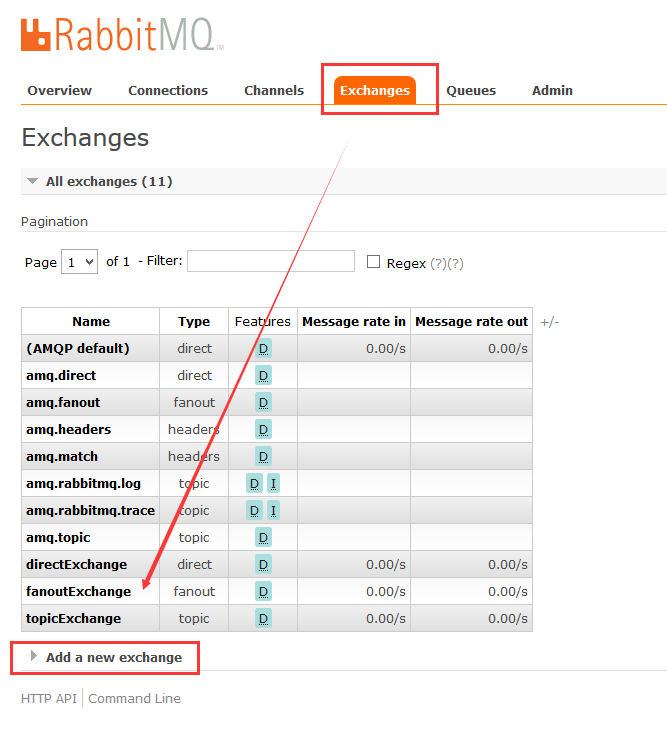Click the first (?) help link after Regex

(x=438, y=263)
